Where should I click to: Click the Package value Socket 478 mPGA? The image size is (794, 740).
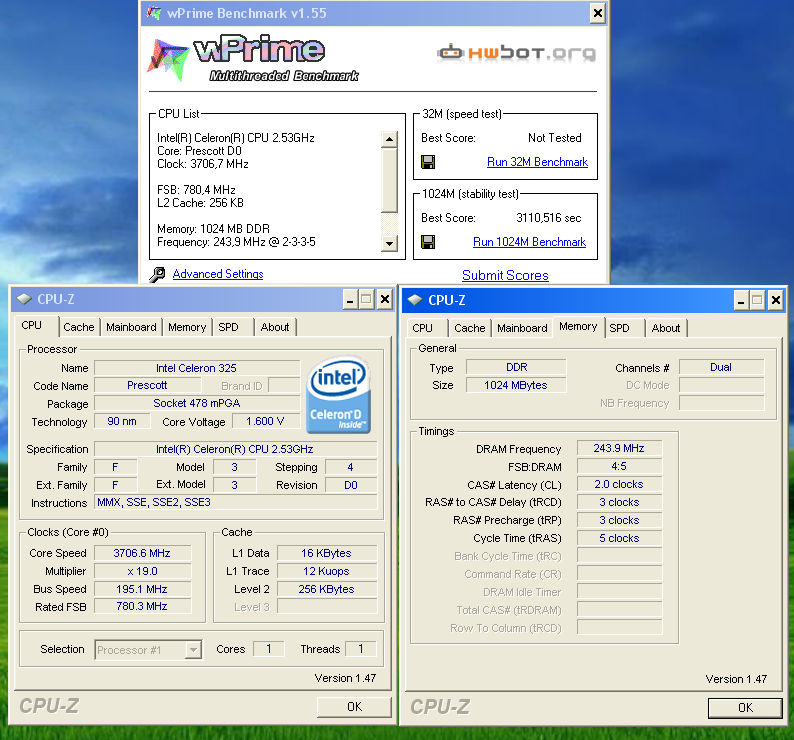pos(197,403)
